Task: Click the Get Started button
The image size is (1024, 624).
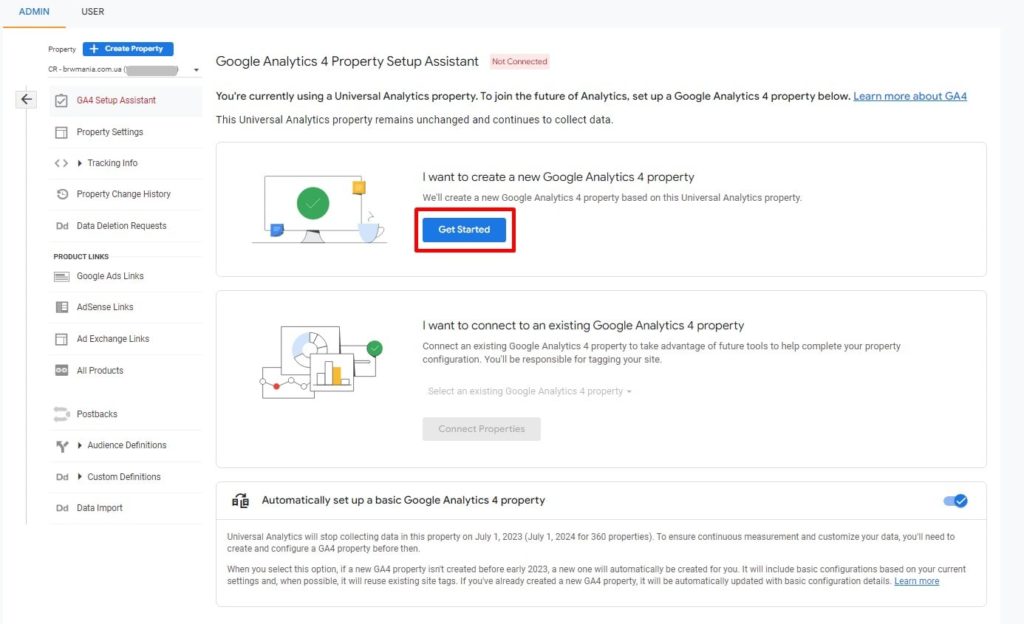Action: pos(463,229)
